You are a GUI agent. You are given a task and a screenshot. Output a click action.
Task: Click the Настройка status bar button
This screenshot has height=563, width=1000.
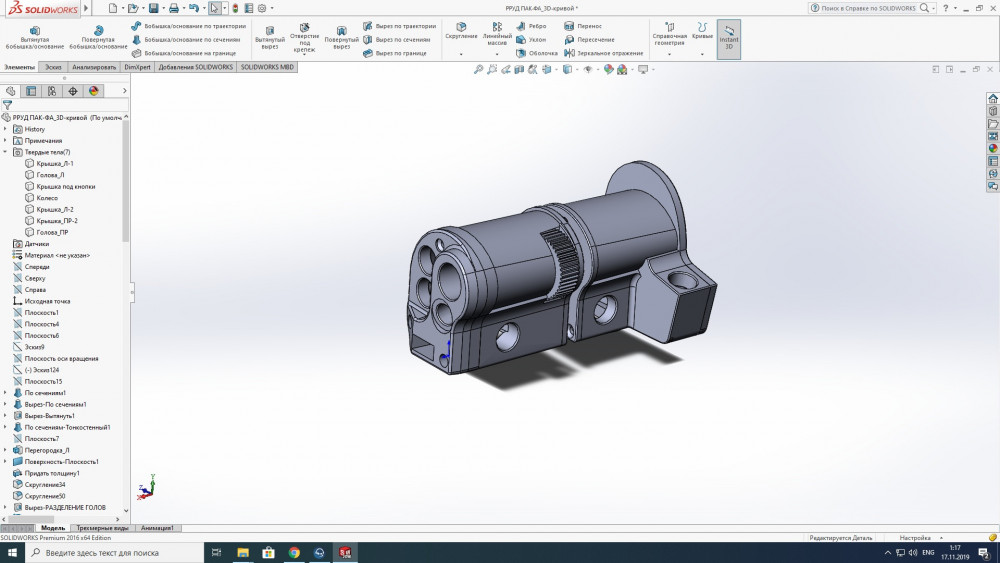tap(914, 538)
